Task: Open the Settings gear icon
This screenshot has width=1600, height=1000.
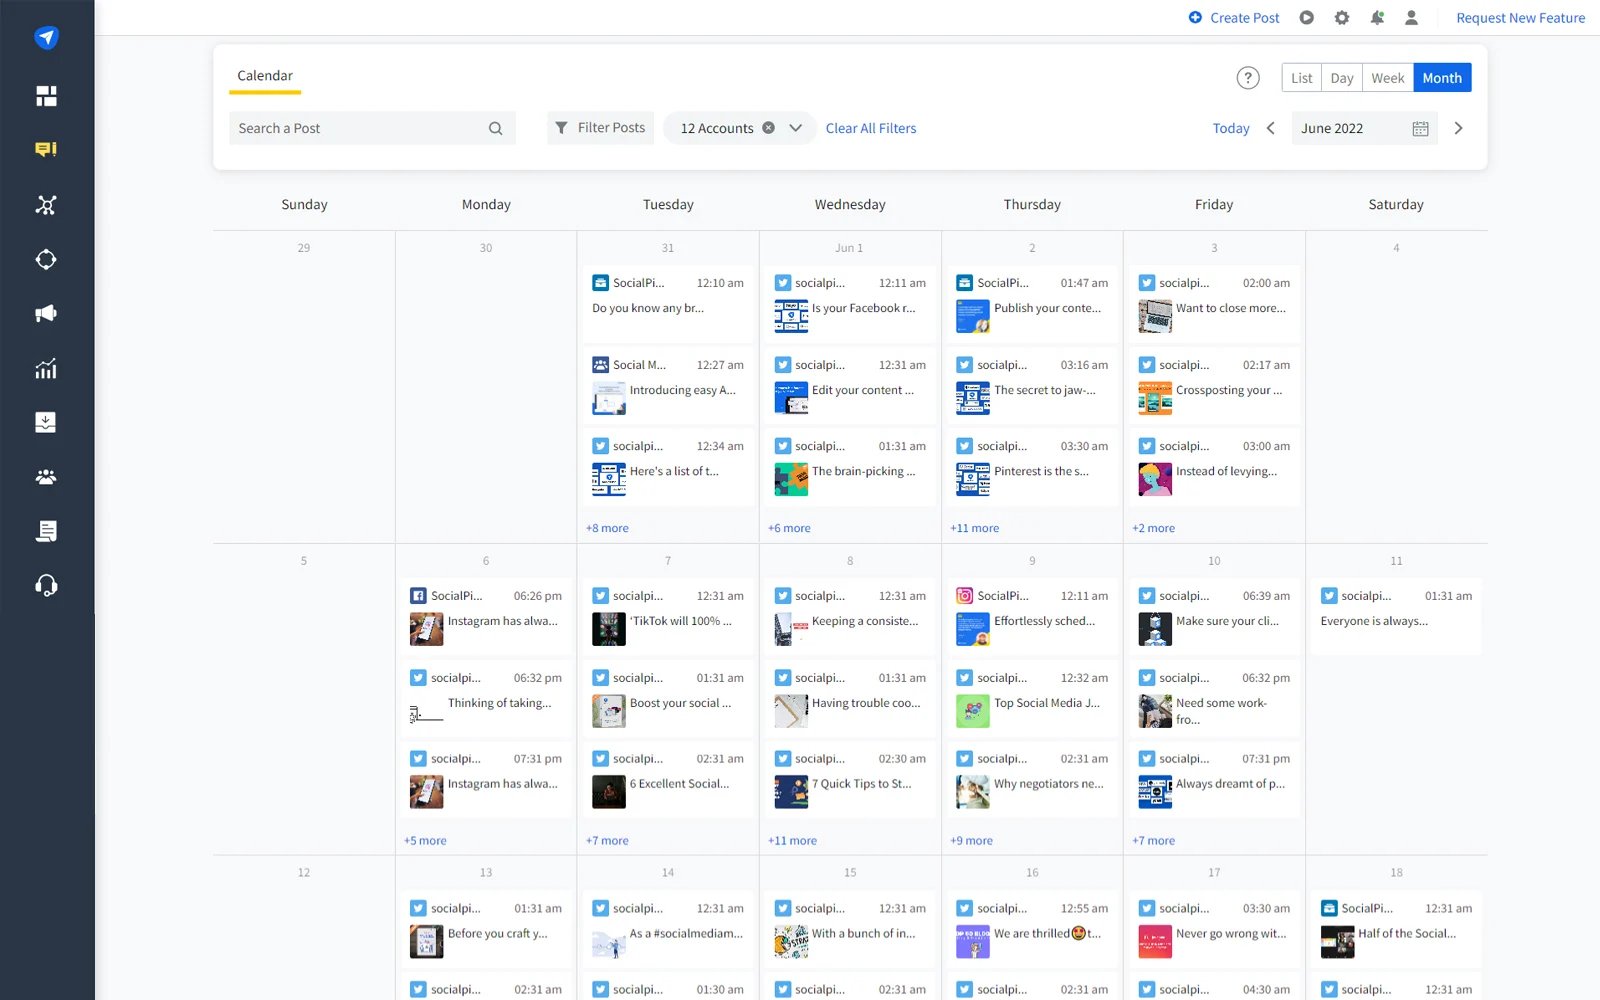Action: 1341,17
